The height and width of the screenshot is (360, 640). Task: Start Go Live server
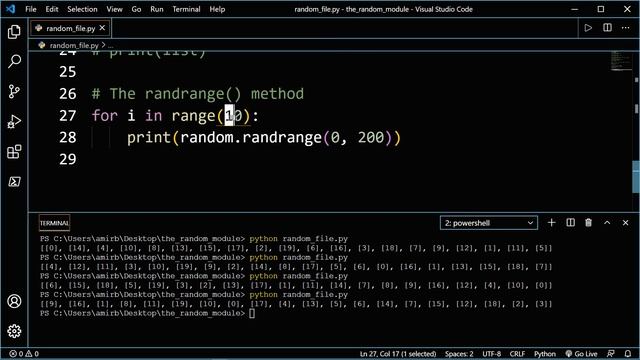click(581, 354)
